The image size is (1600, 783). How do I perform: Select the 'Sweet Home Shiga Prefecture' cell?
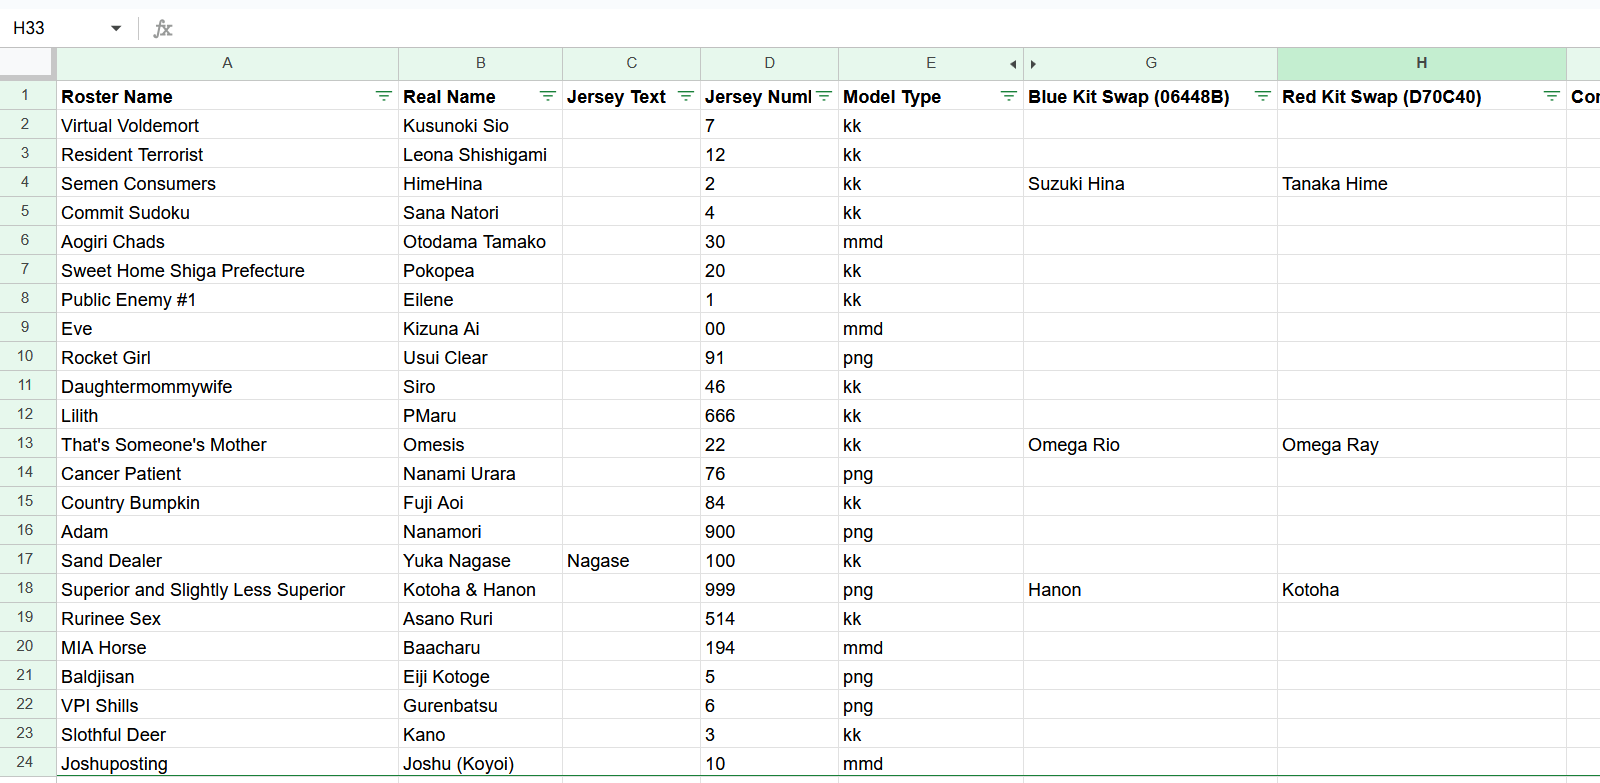(228, 270)
